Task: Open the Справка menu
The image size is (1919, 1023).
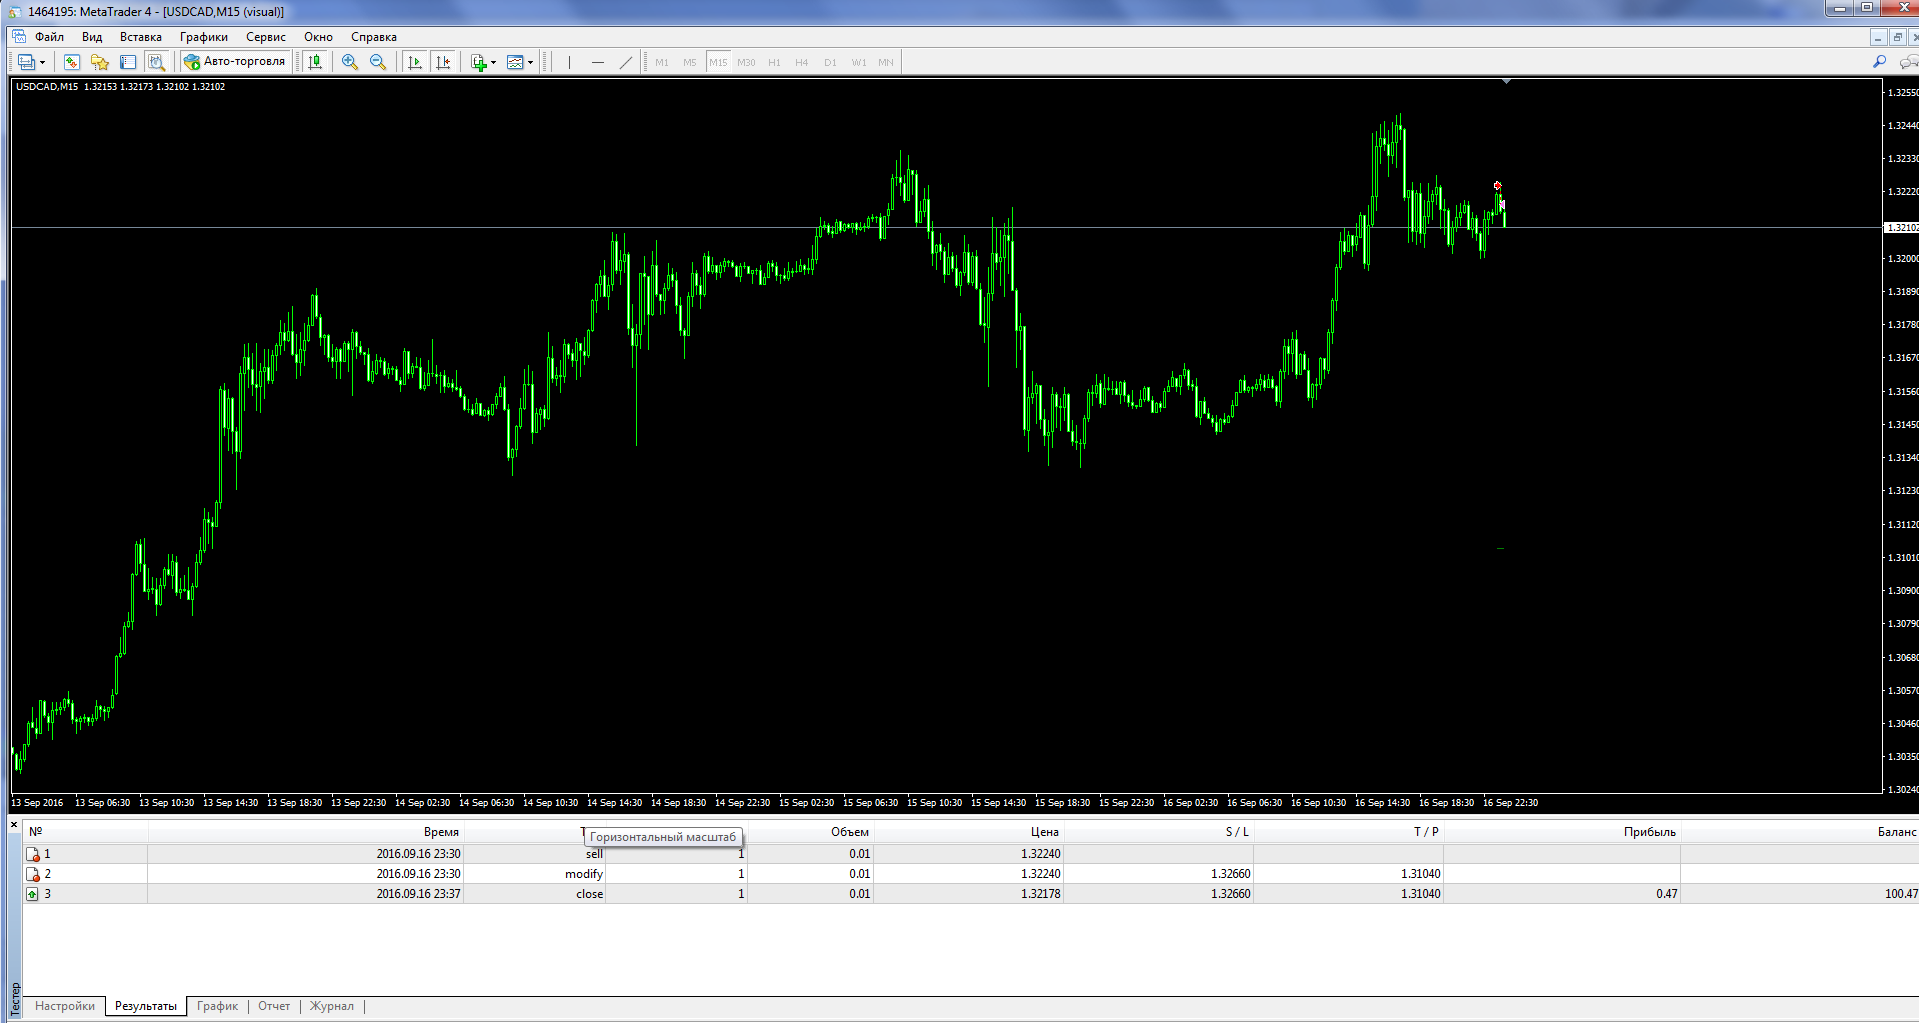Action: tap(374, 37)
